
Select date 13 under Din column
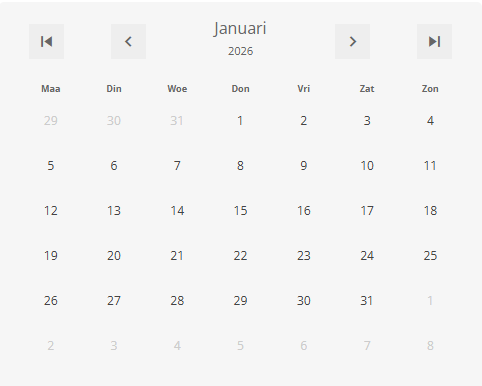114,211
